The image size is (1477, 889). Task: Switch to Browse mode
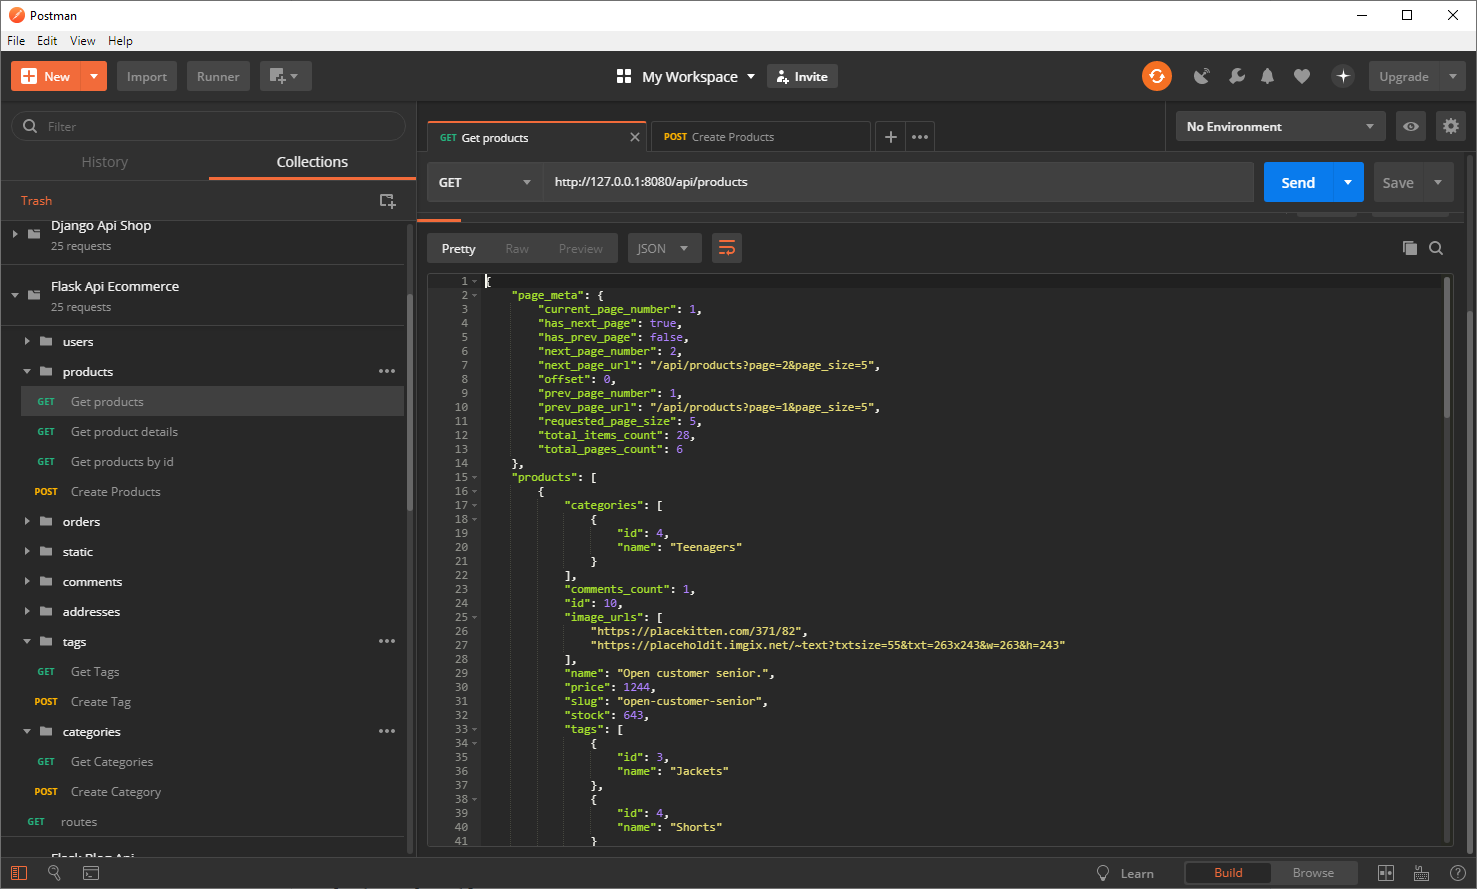tap(1313, 873)
